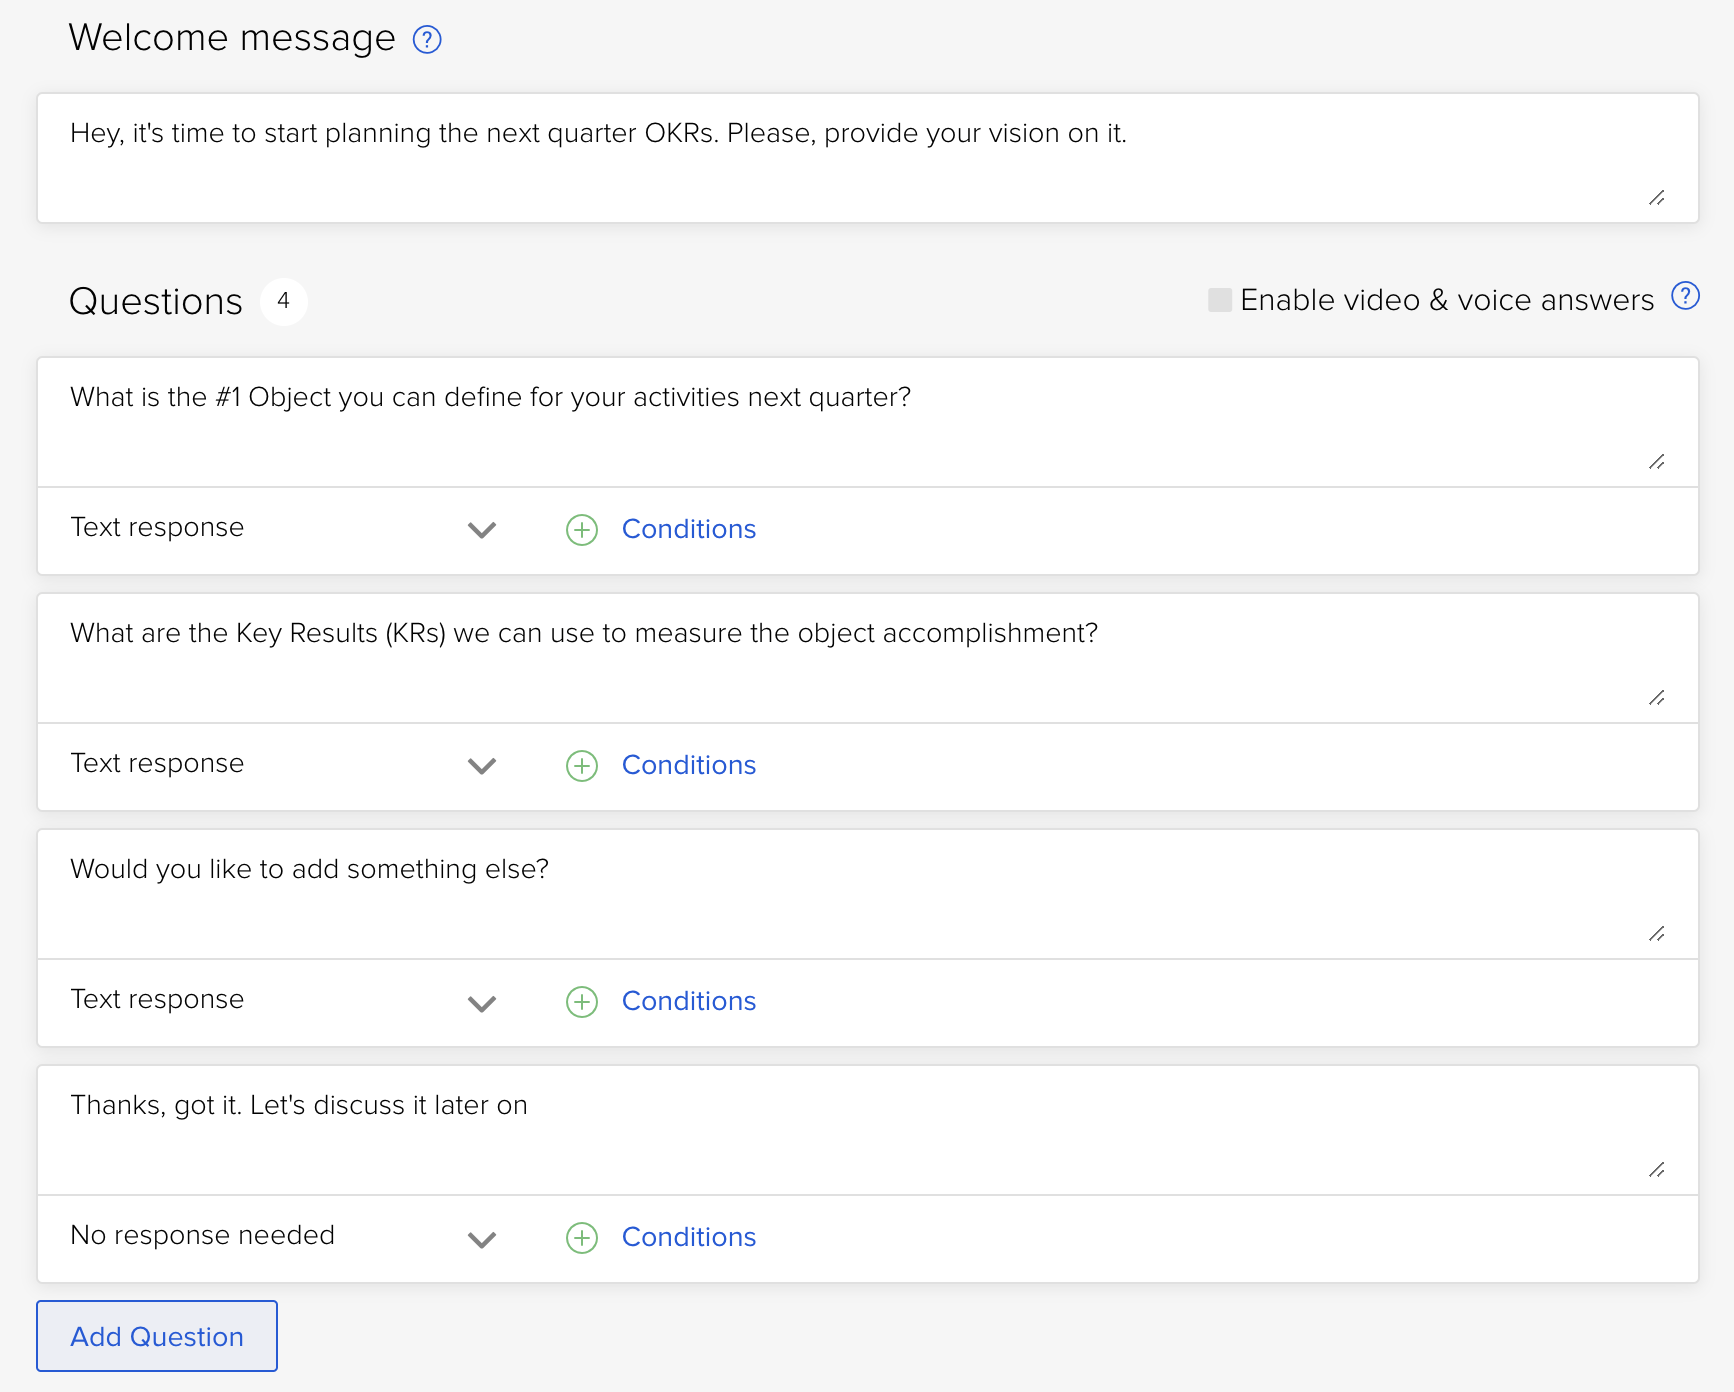Screen dimensions: 1734x1392
Task: Click plus icon for first question's conditions
Action: click(x=582, y=530)
